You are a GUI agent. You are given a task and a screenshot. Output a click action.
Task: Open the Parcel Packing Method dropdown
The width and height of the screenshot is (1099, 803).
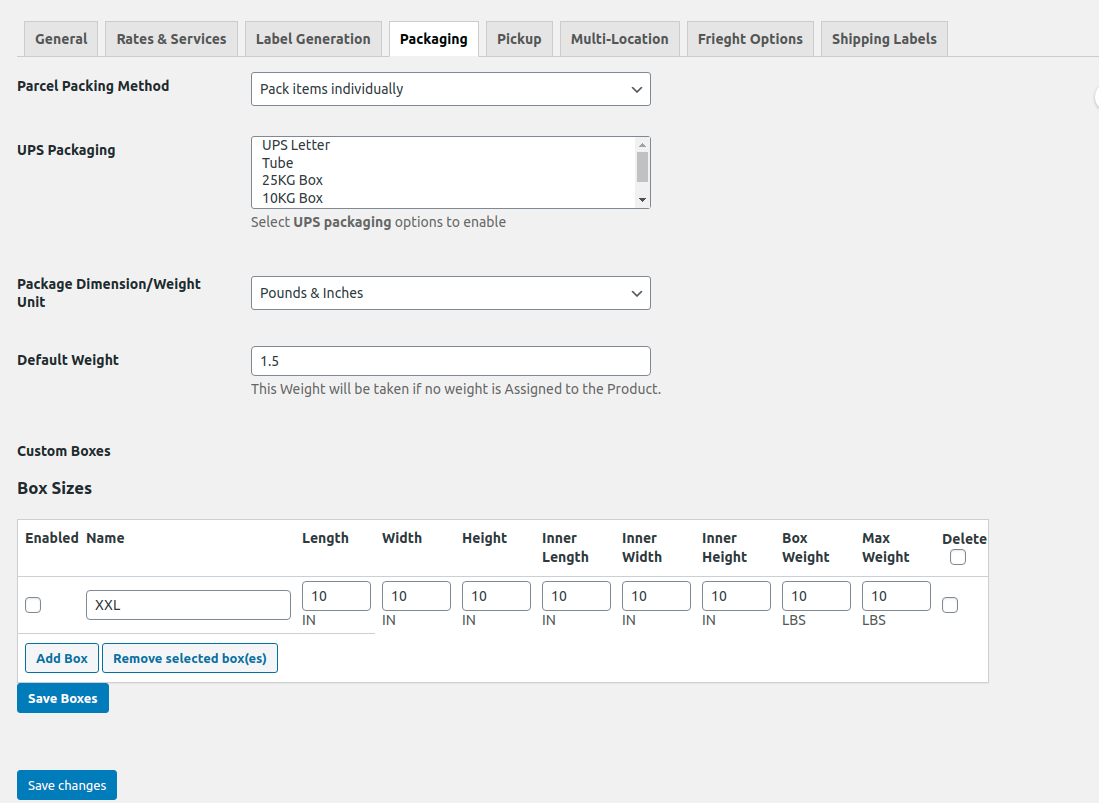pyautogui.click(x=450, y=89)
